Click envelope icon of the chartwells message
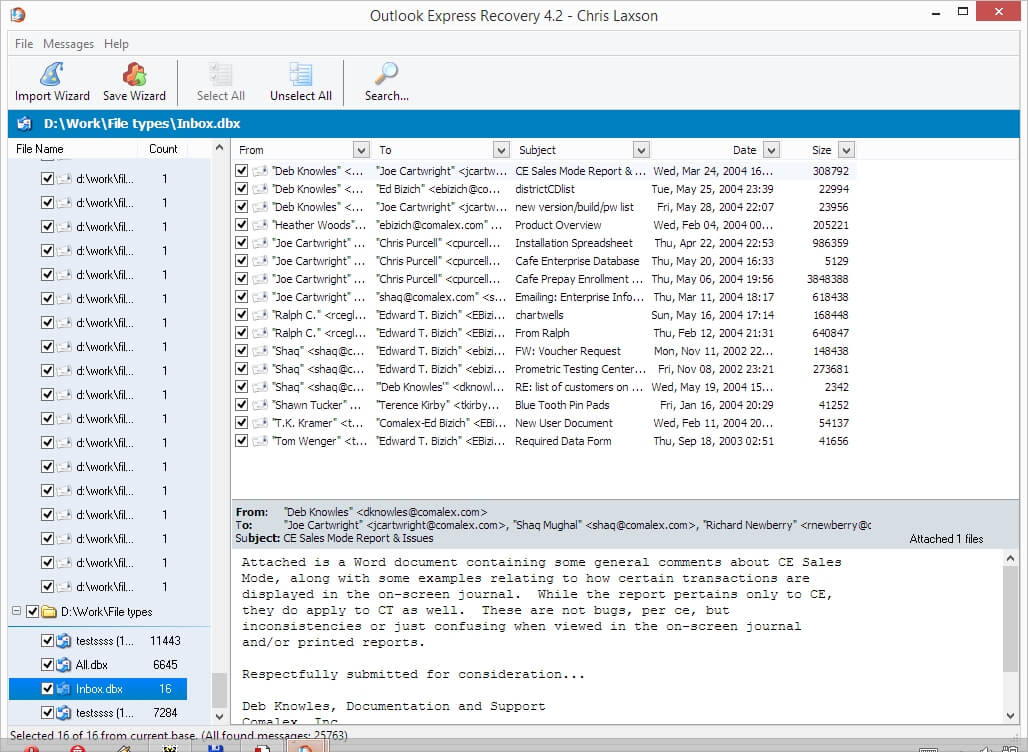 pos(260,315)
